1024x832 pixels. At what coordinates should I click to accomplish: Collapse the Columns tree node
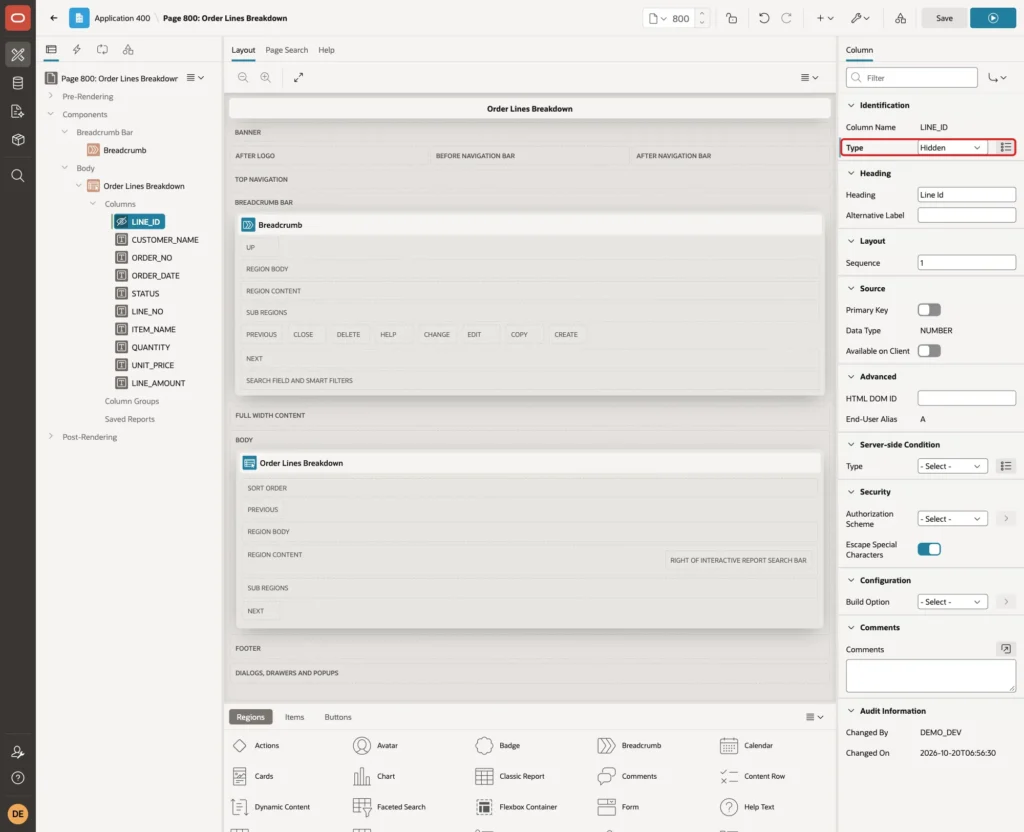tap(93, 204)
